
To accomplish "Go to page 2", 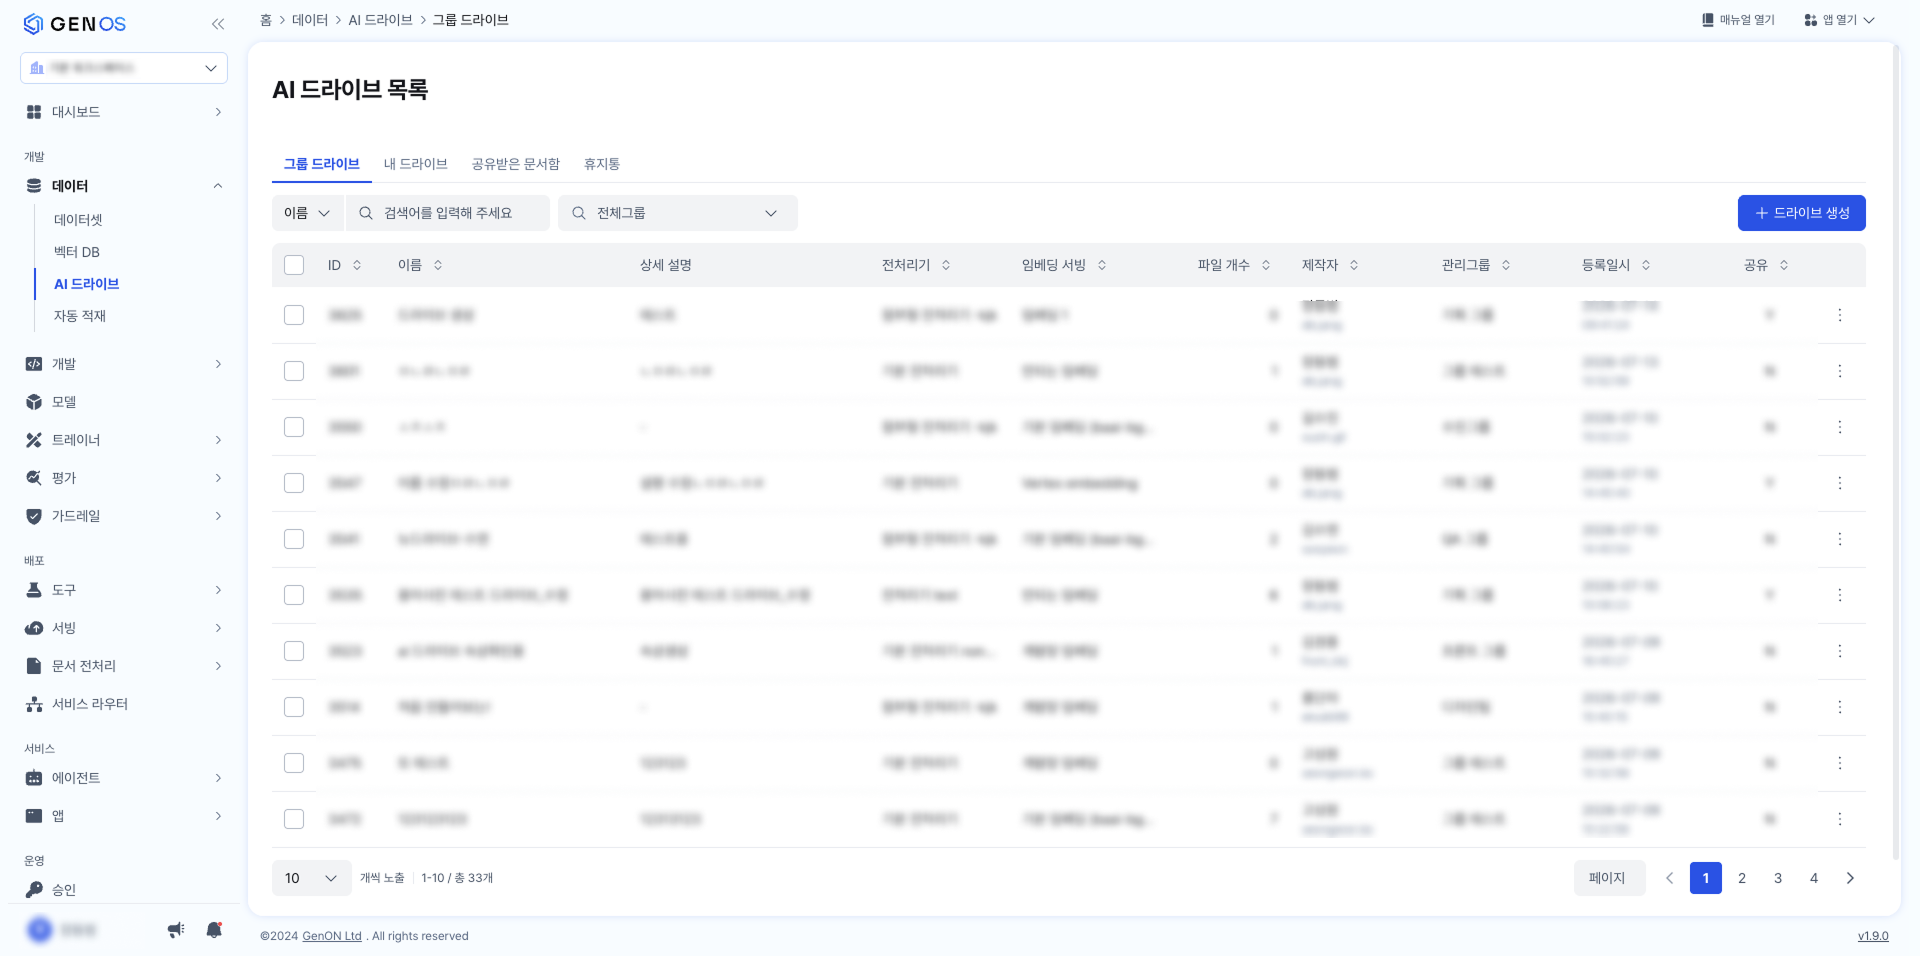I will click(1742, 878).
